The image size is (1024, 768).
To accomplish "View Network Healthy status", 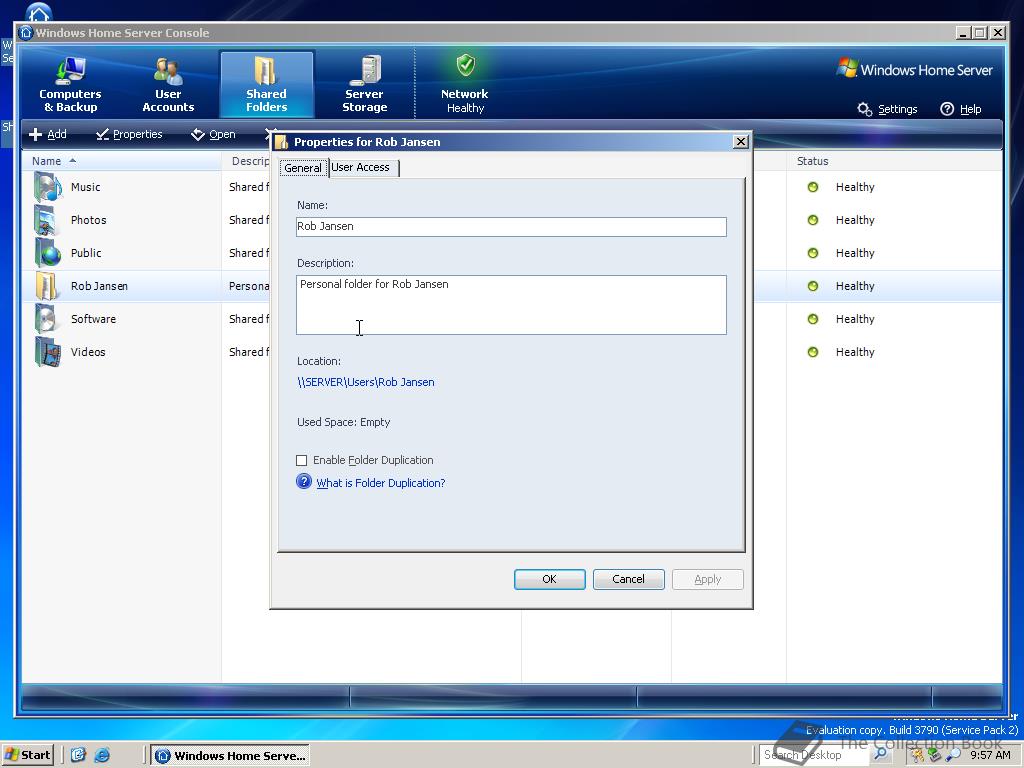I will (x=464, y=85).
